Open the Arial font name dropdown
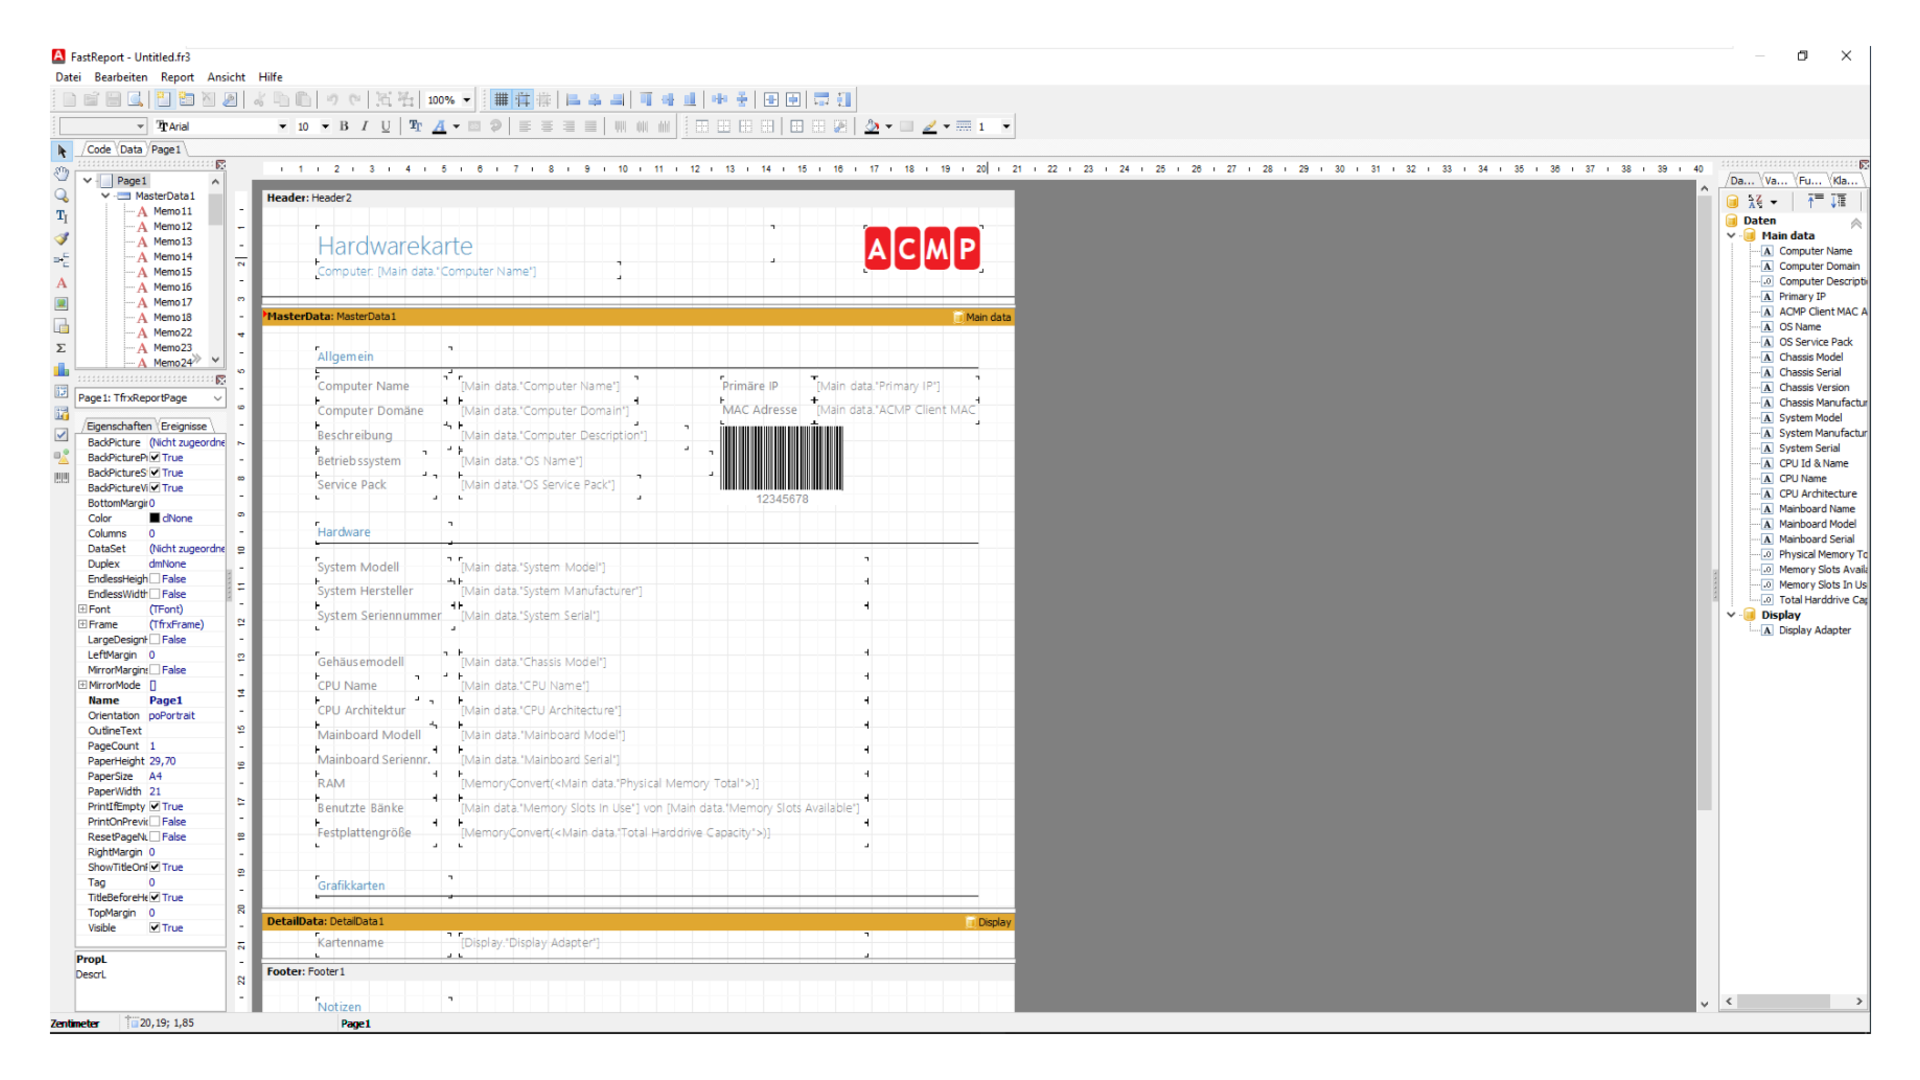This screenshot has height=1080, width=1920. 282,126
